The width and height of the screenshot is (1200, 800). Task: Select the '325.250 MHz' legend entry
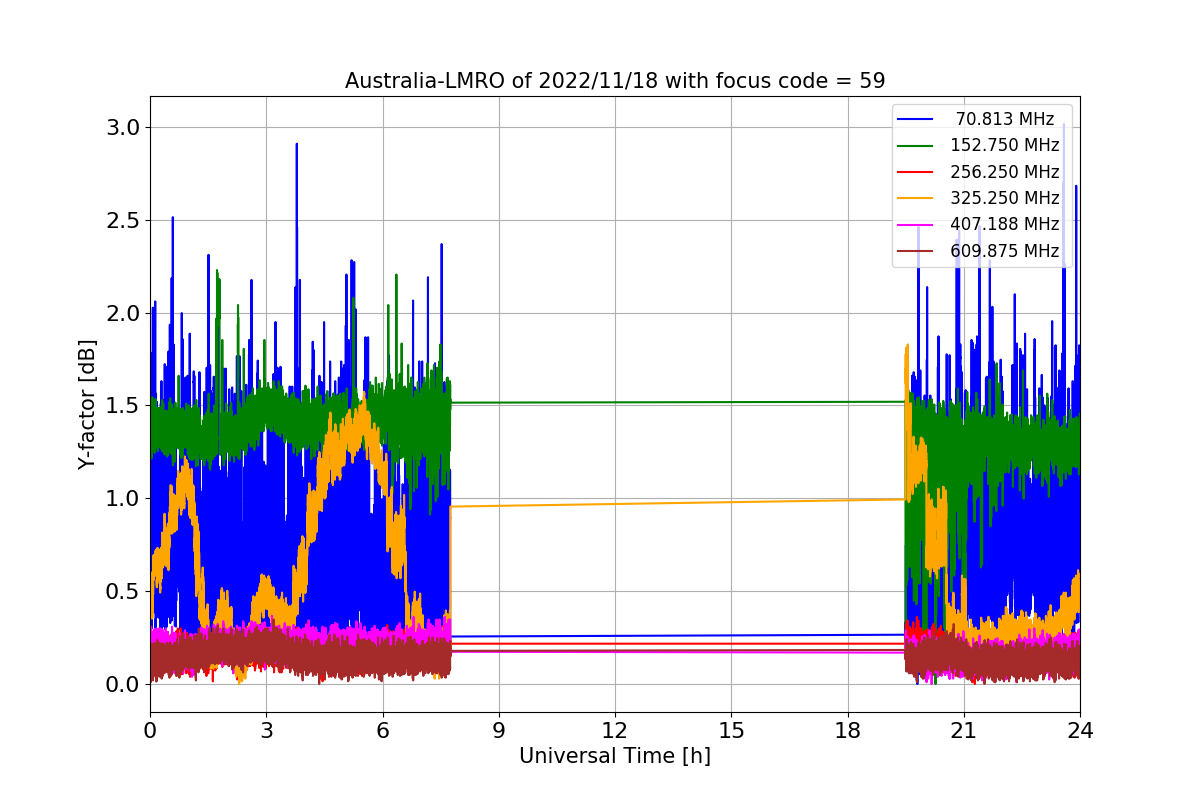click(1005, 198)
